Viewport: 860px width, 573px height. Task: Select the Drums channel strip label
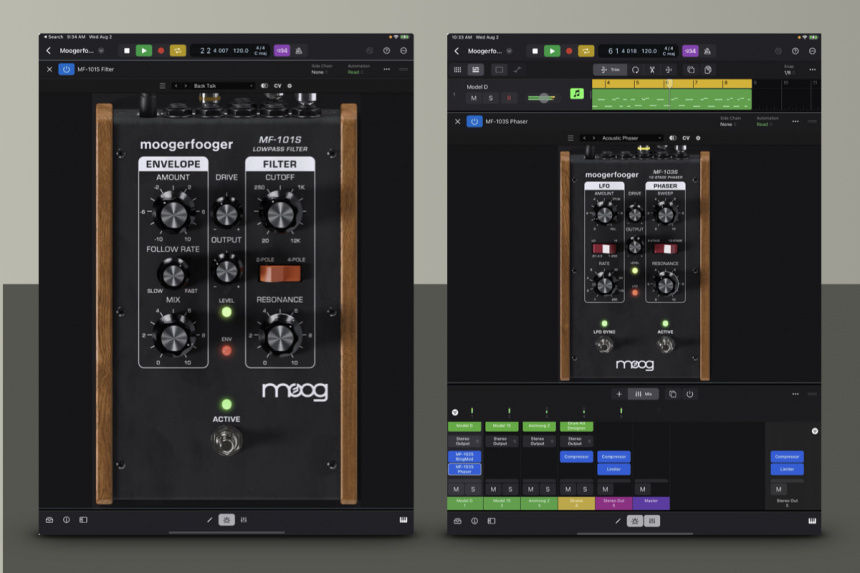coord(576,503)
